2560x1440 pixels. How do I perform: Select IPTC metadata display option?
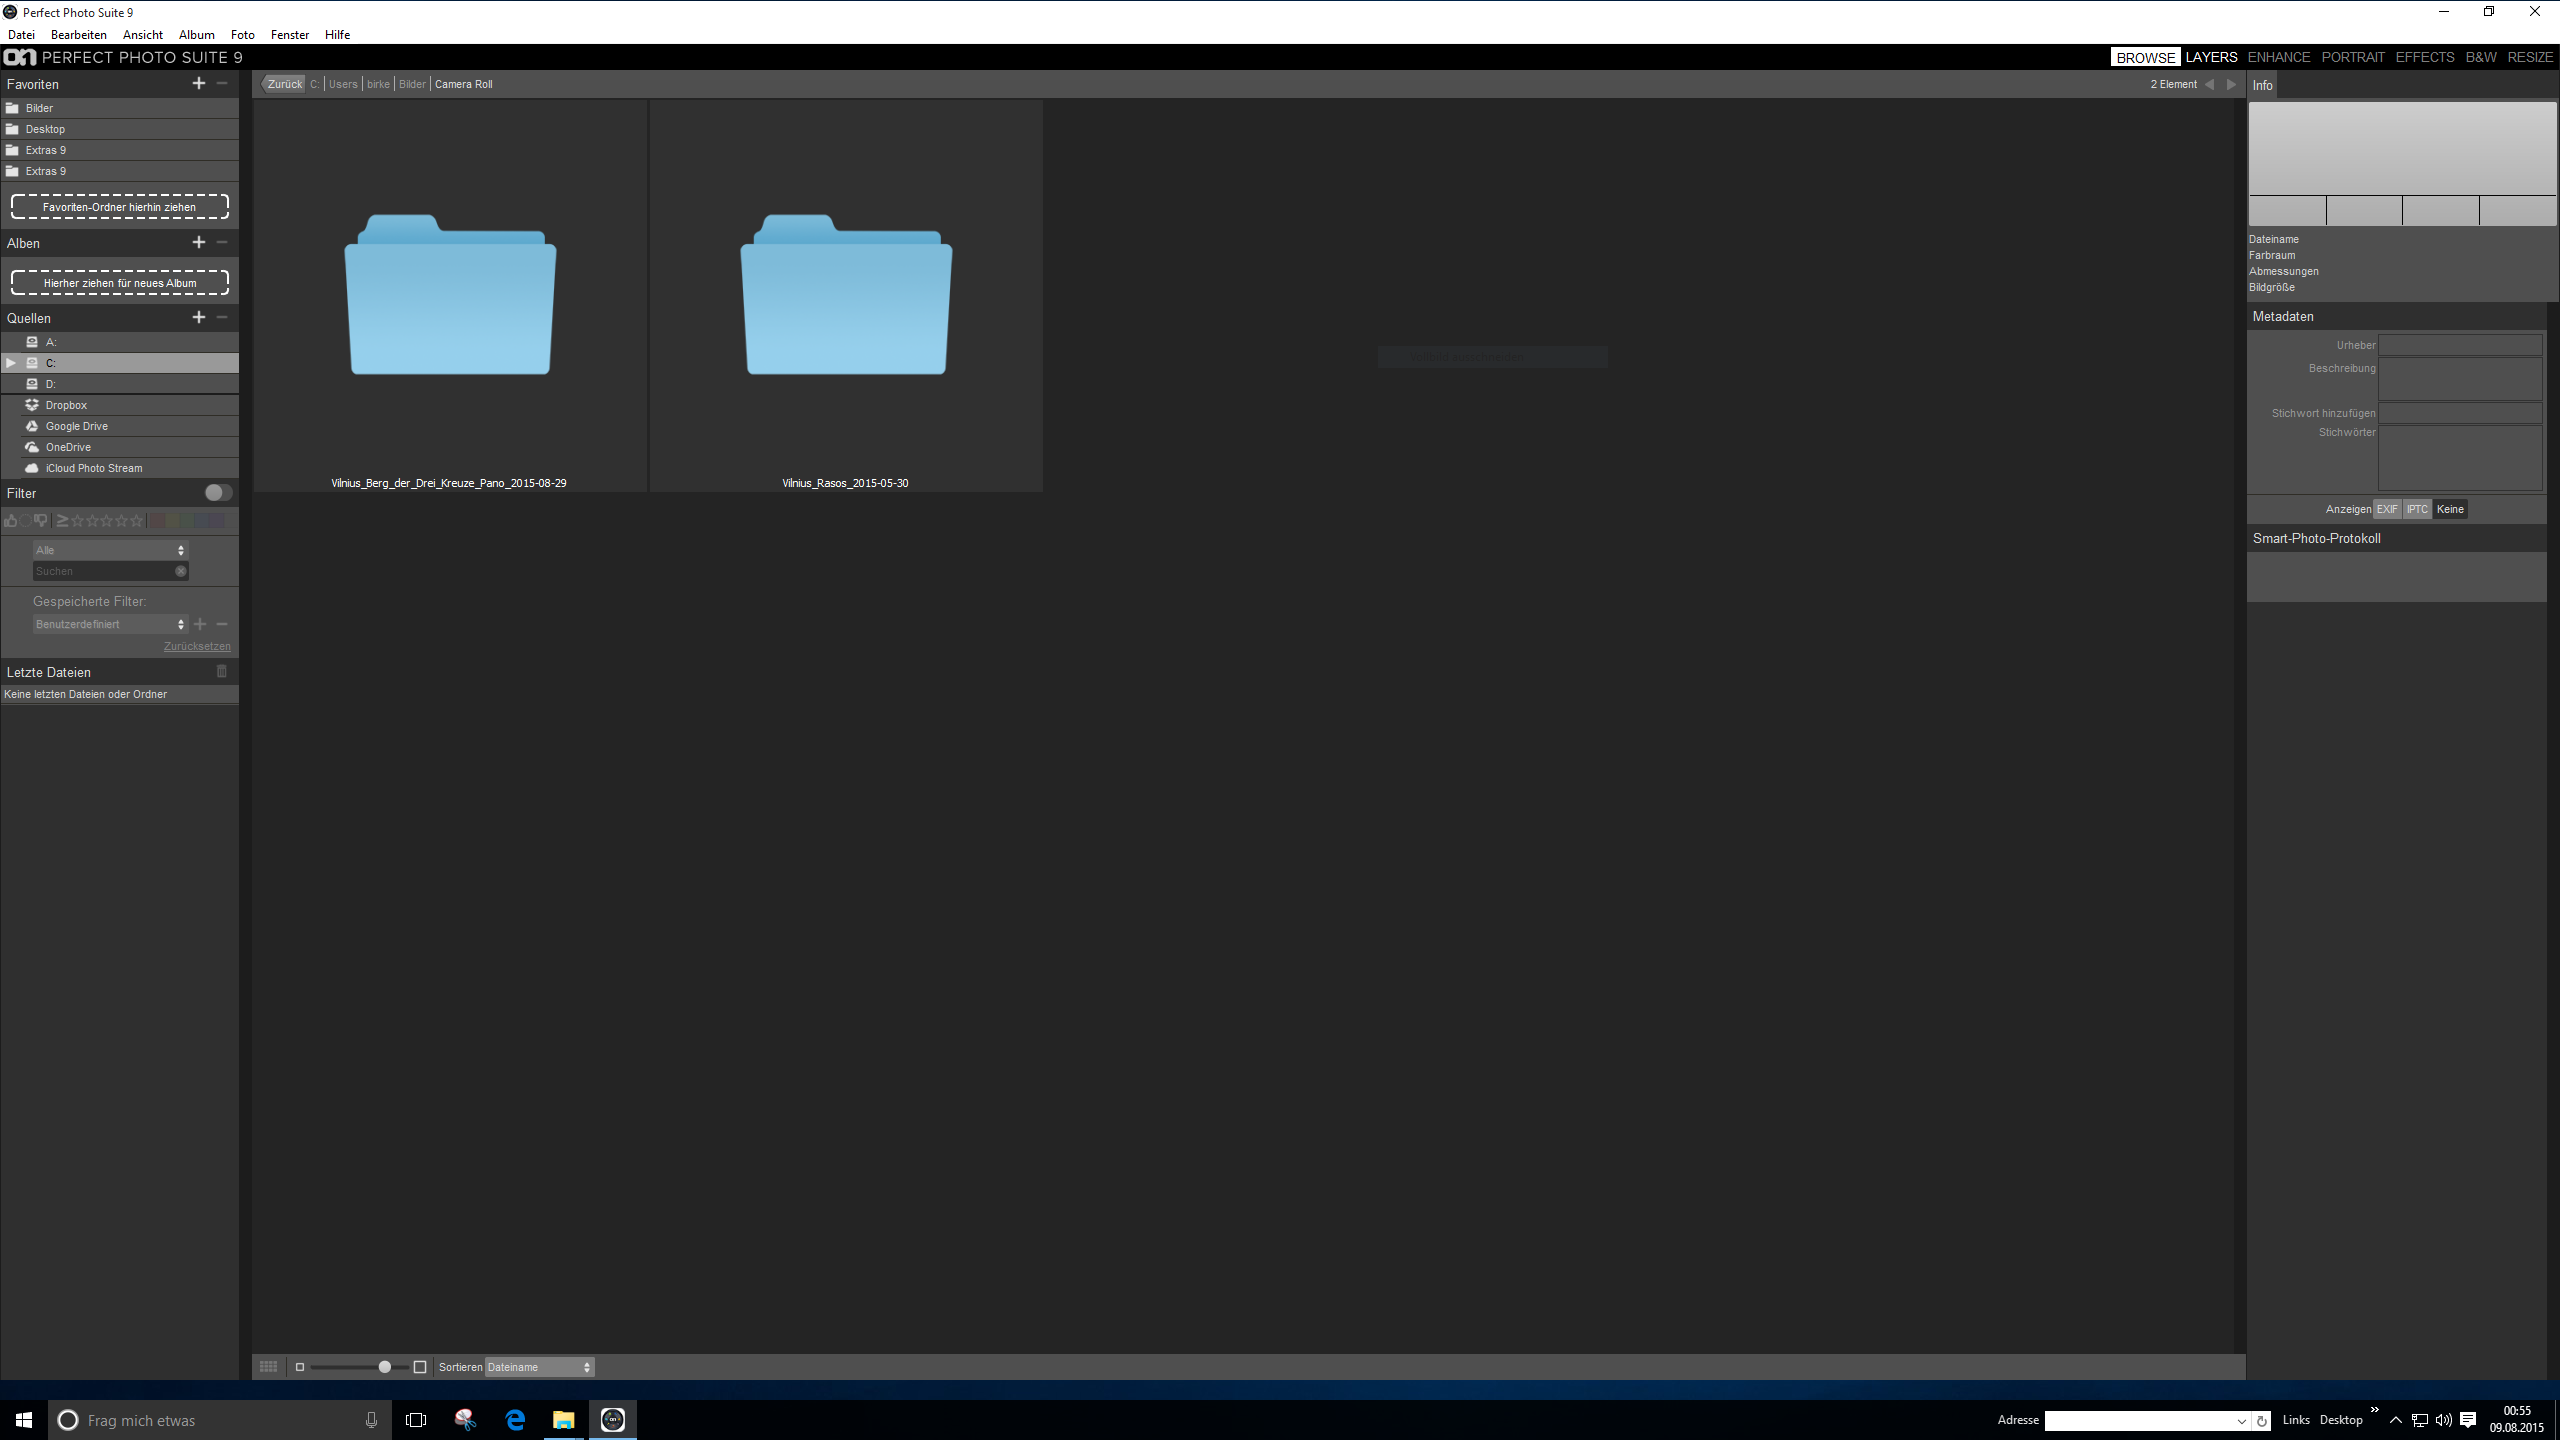pyautogui.click(x=2417, y=509)
